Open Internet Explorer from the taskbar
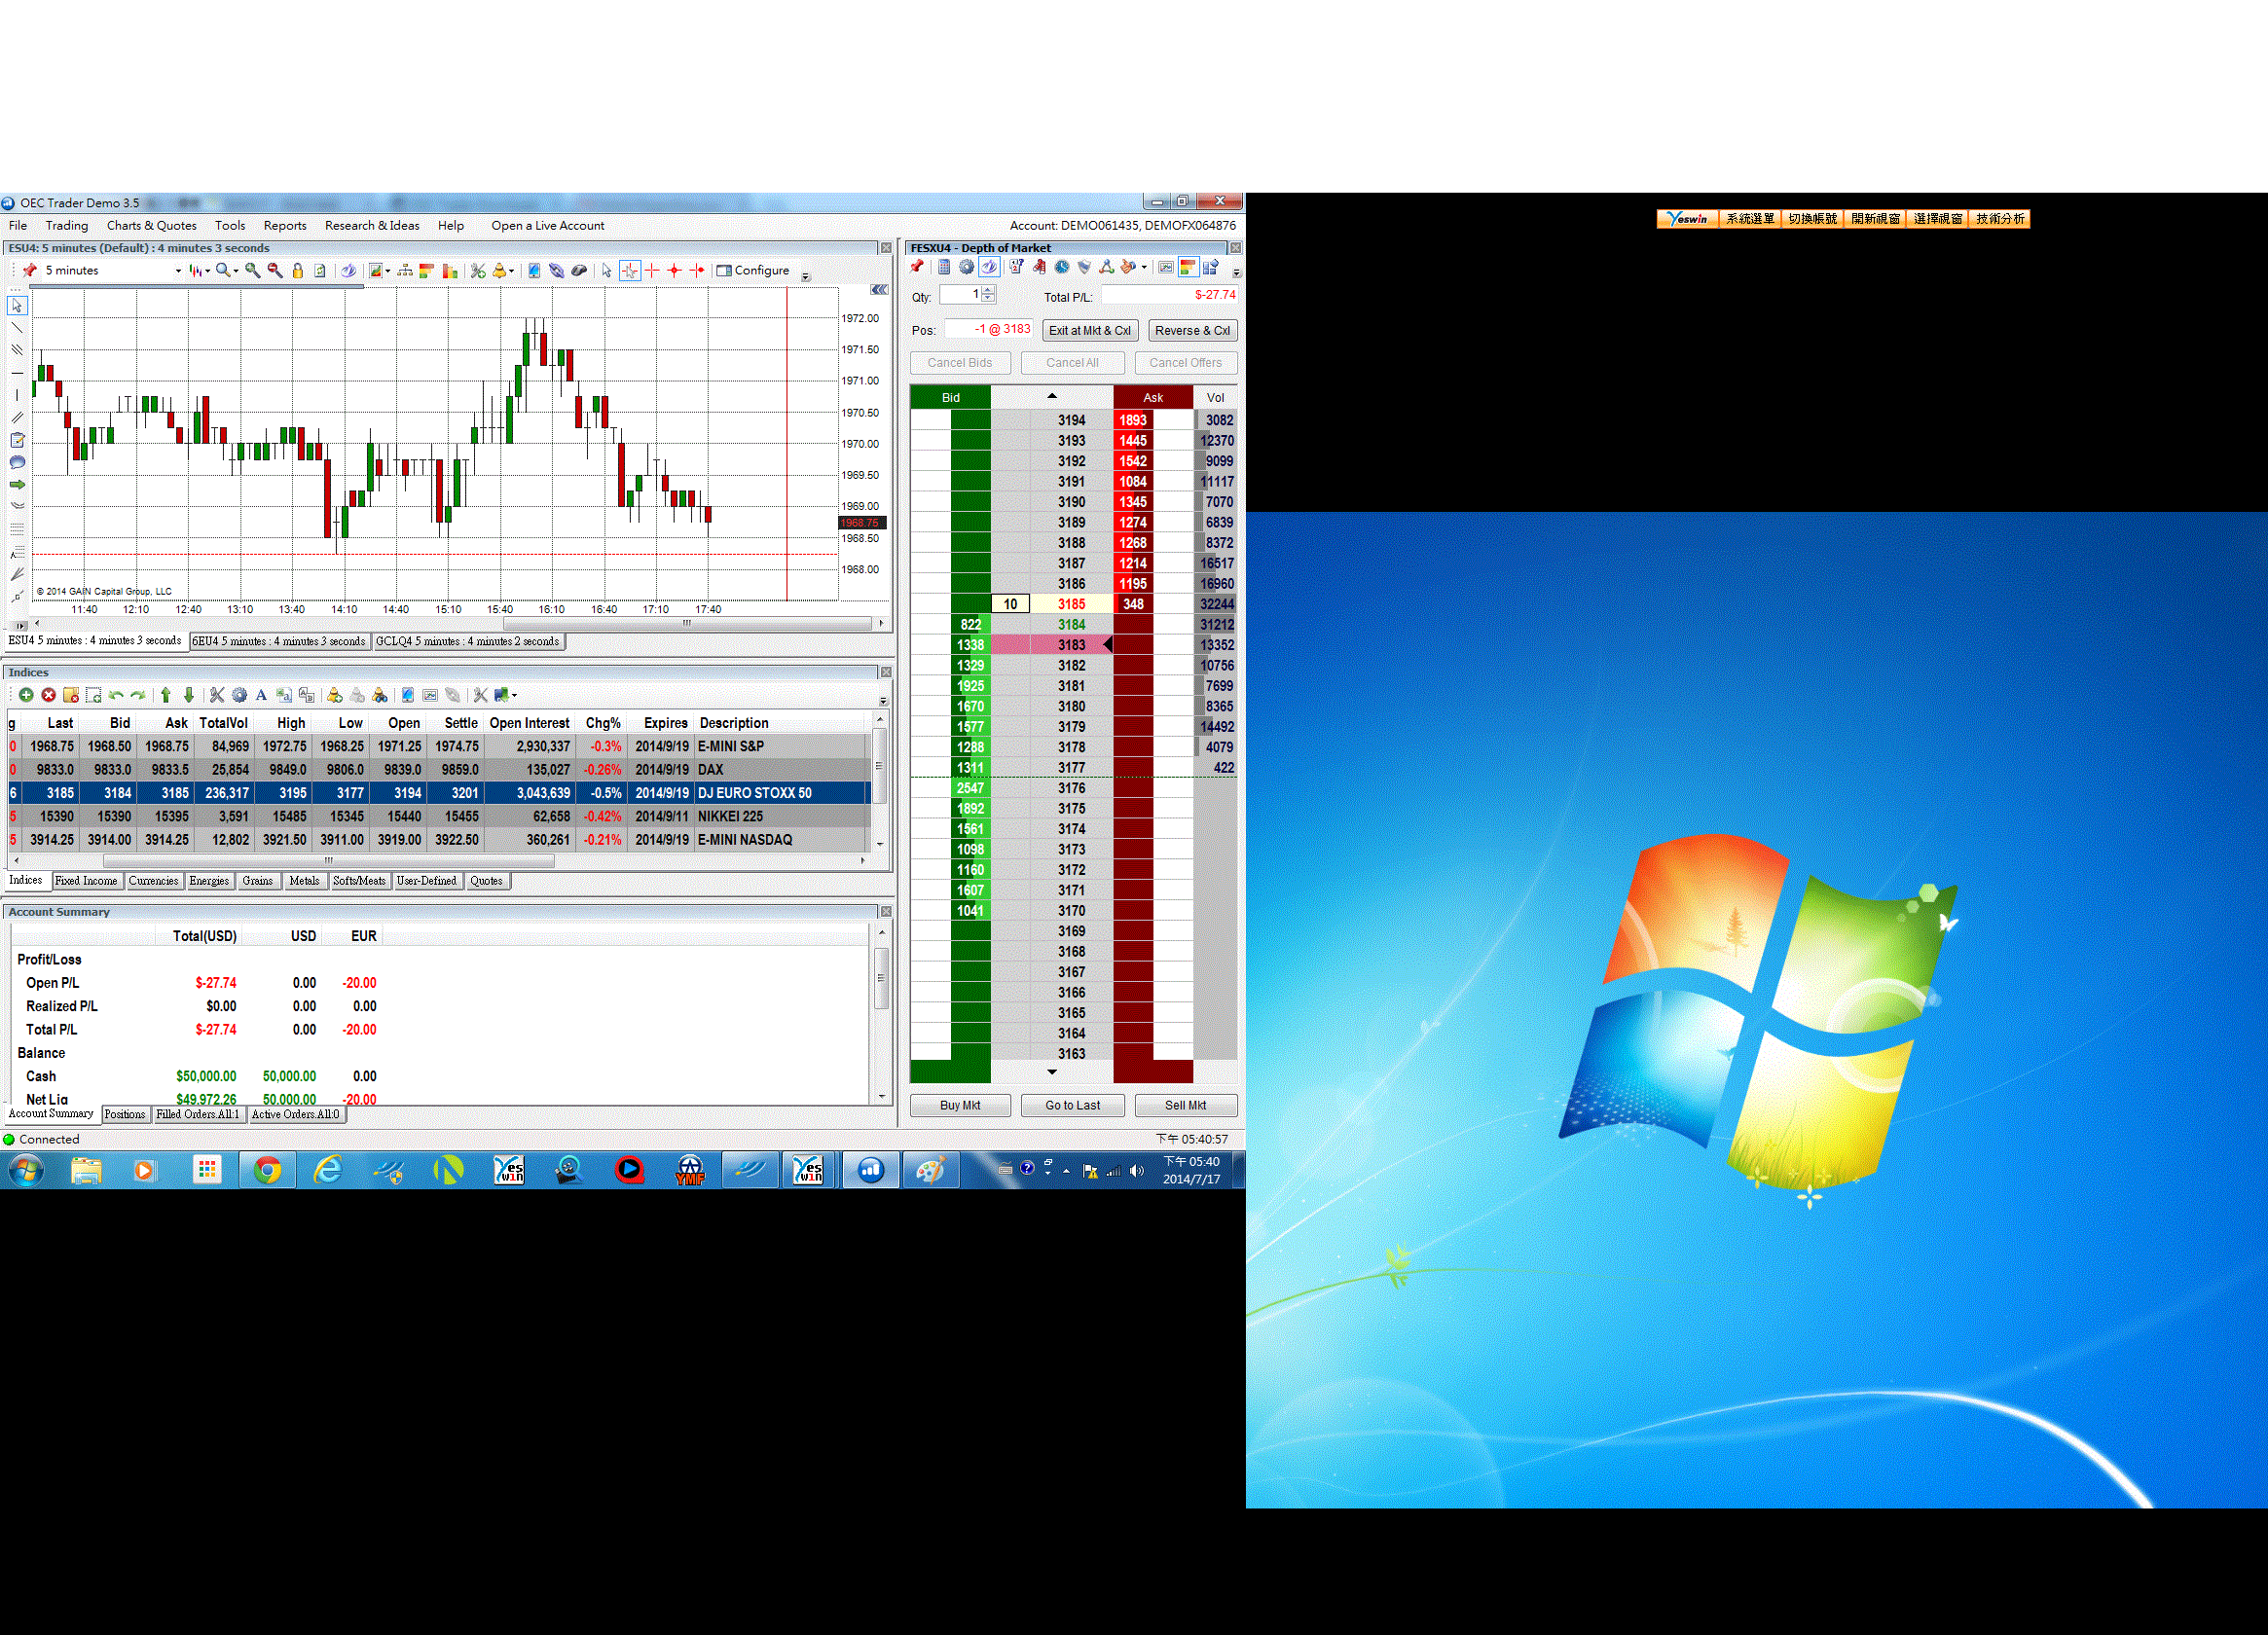The height and width of the screenshot is (1635, 2268). [x=328, y=1170]
